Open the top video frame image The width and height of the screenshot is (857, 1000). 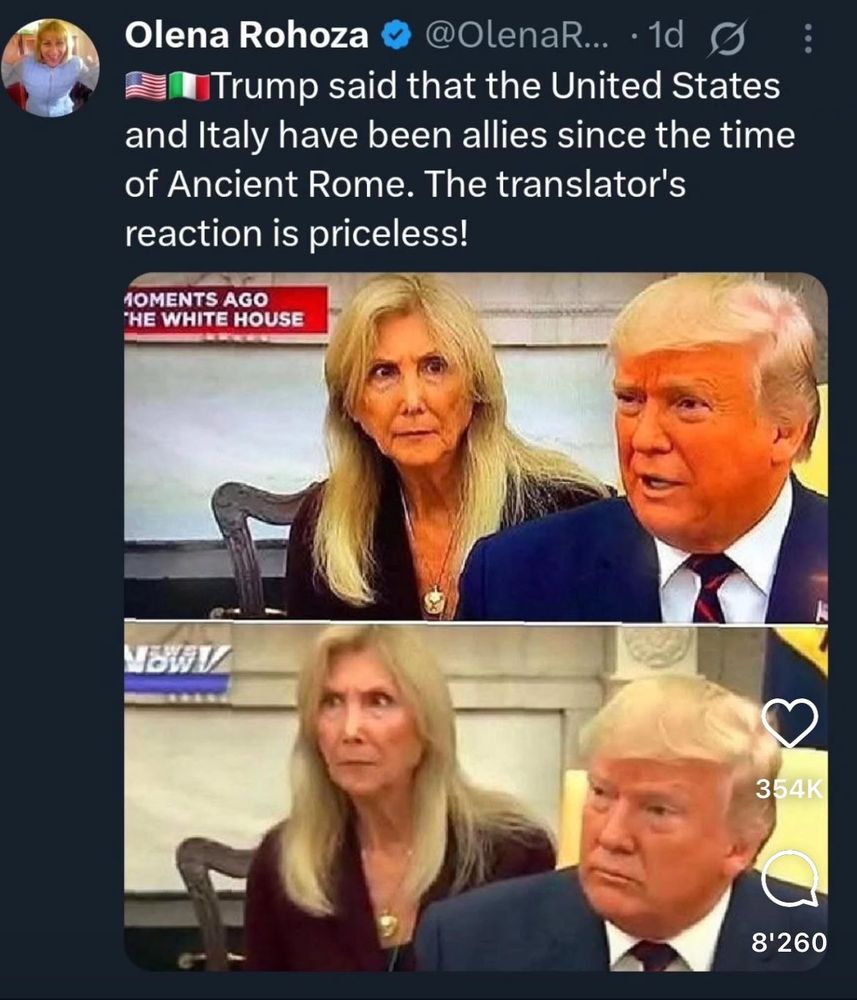click(x=476, y=446)
